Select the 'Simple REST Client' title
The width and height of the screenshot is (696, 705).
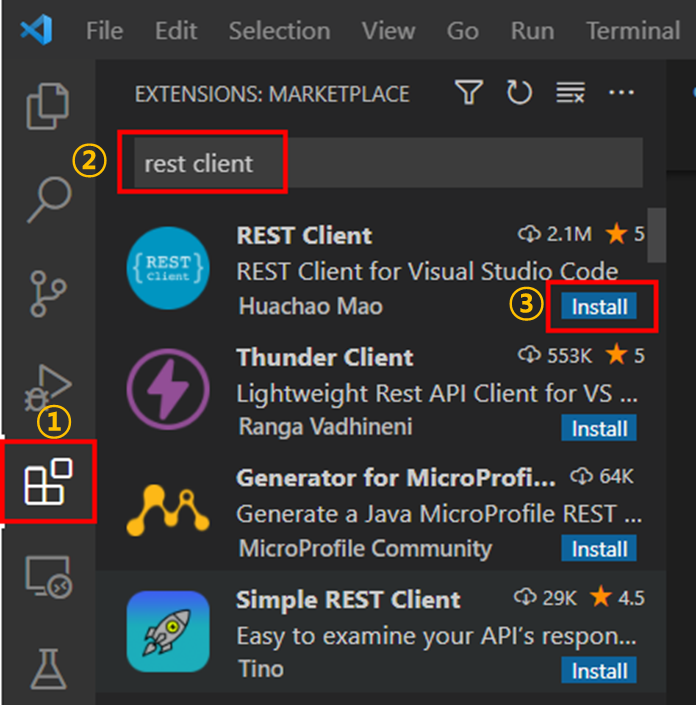348,599
